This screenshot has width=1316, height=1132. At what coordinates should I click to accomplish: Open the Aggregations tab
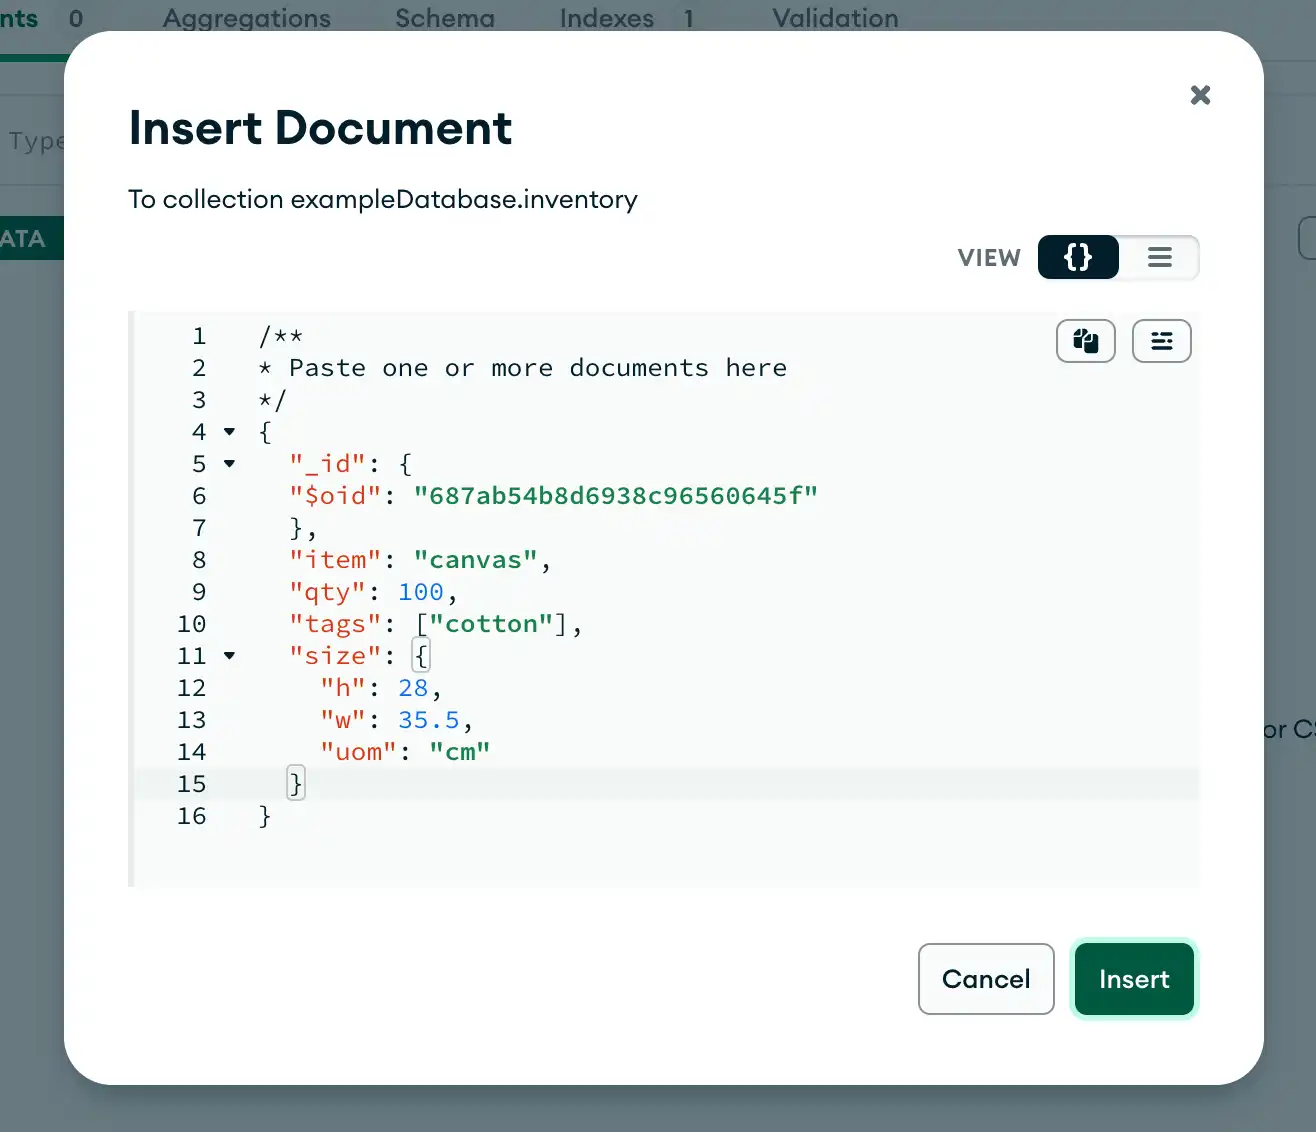click(x=246, y=18)
